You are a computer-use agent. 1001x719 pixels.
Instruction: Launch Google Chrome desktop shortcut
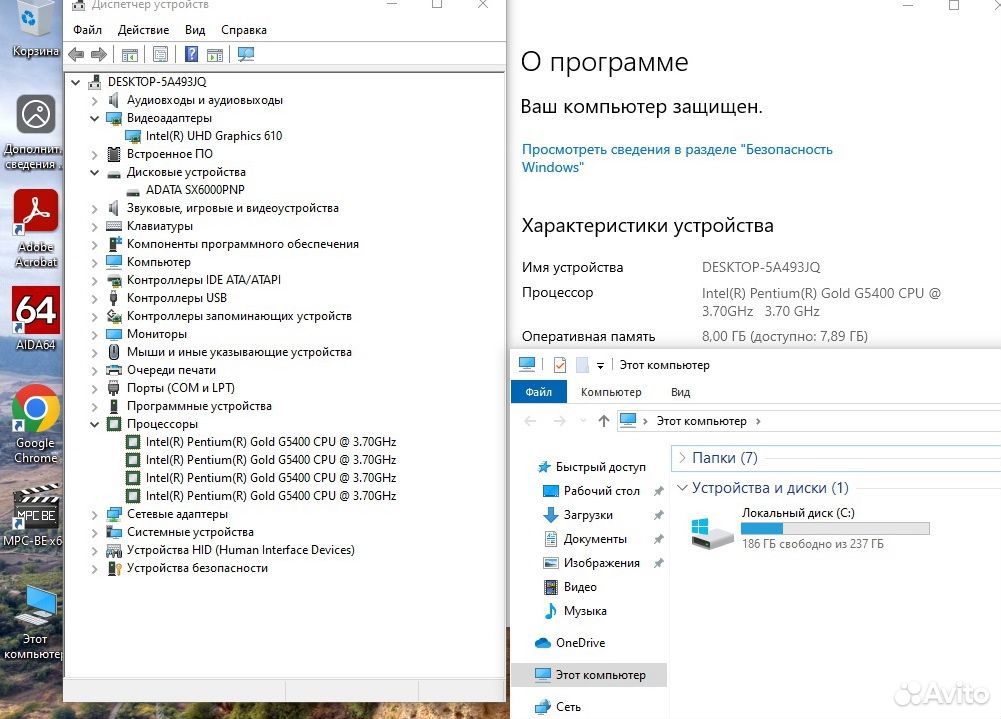tap(35, 424)
